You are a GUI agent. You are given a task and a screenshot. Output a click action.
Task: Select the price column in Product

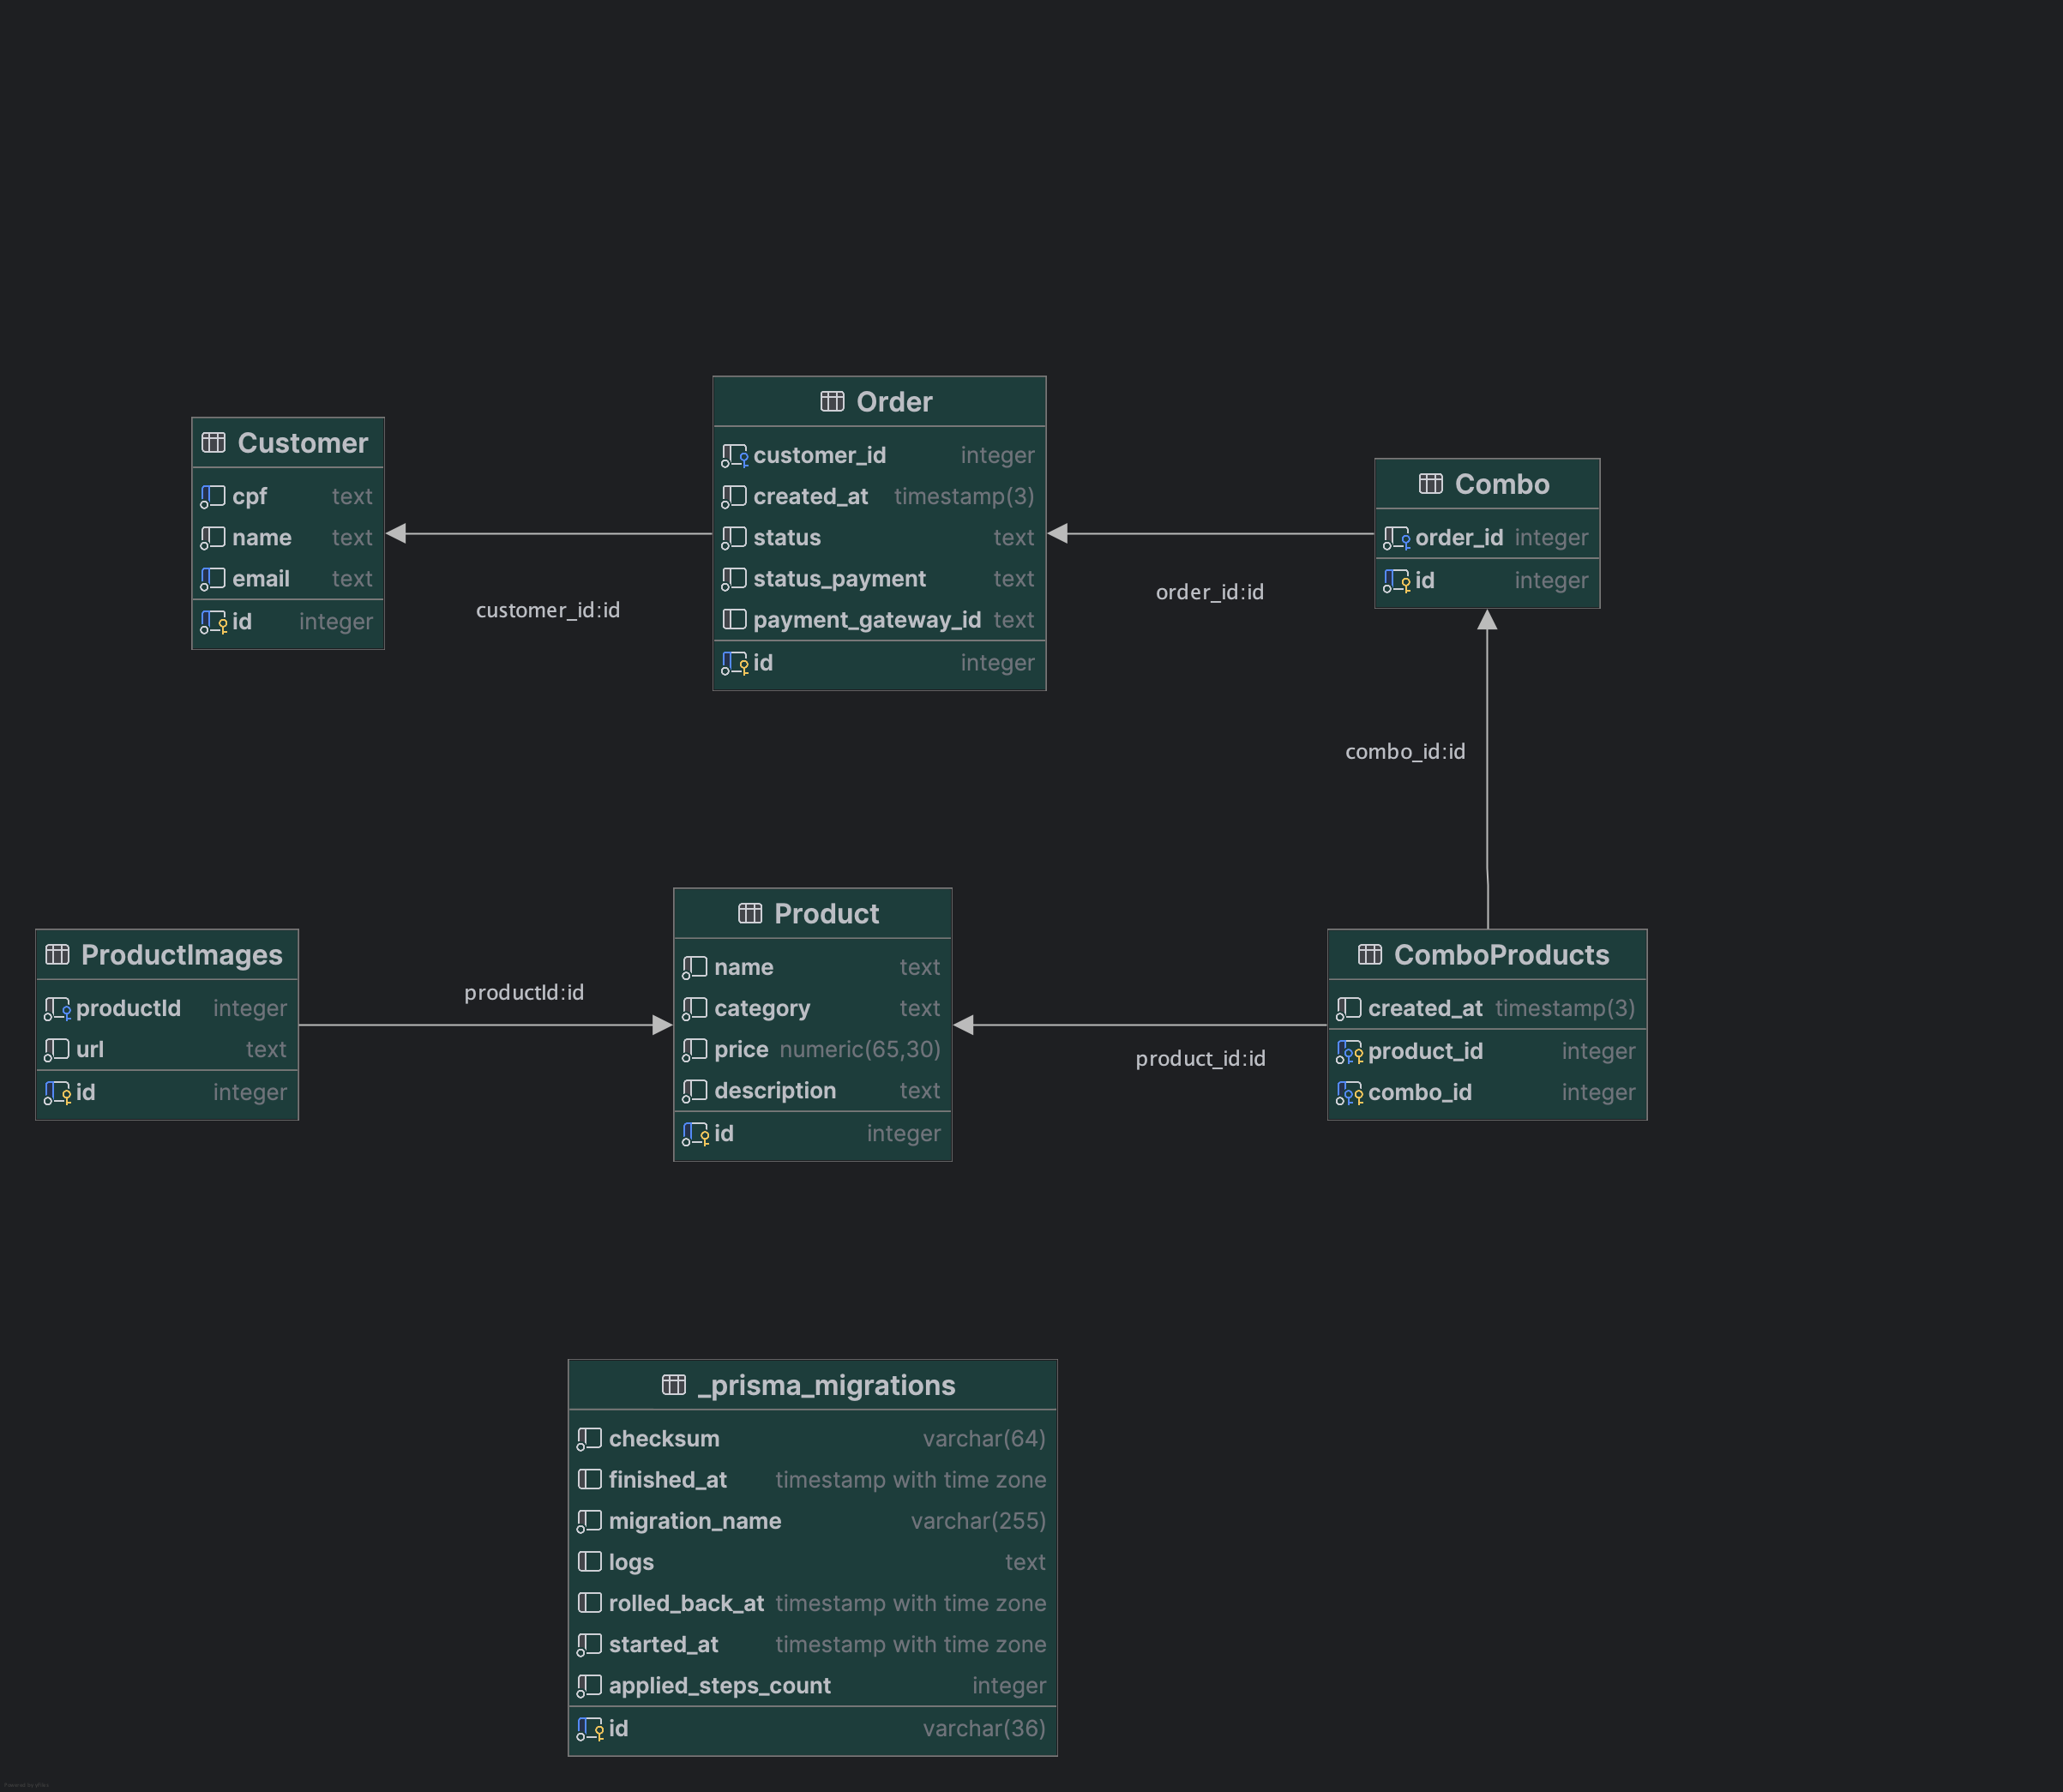pyautogui.click(x=741, y=1049)
